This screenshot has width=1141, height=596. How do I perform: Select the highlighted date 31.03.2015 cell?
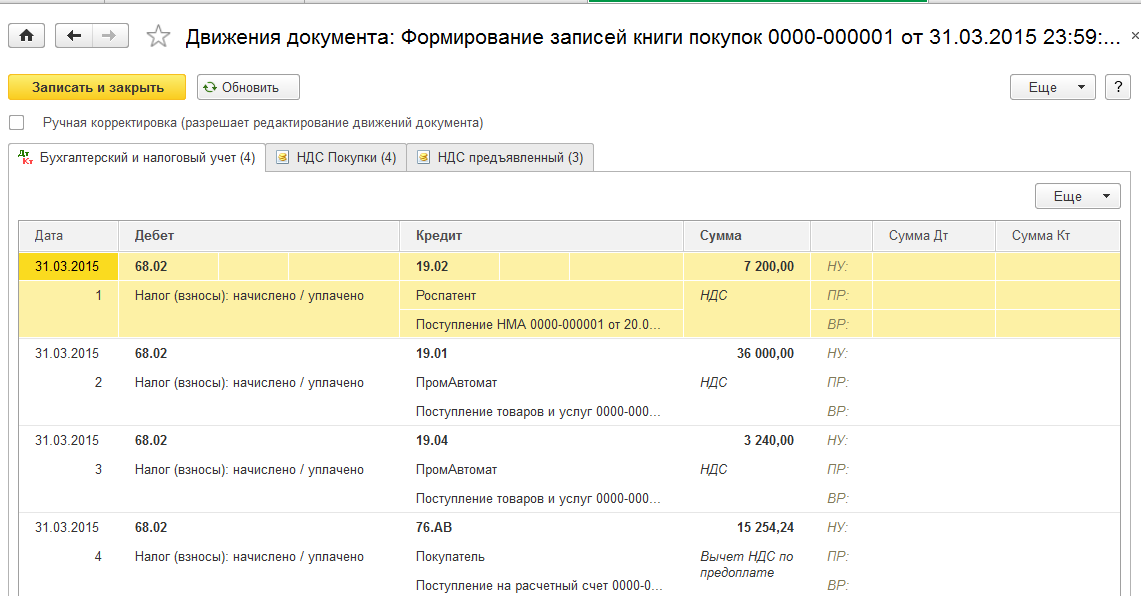[68, 266]
